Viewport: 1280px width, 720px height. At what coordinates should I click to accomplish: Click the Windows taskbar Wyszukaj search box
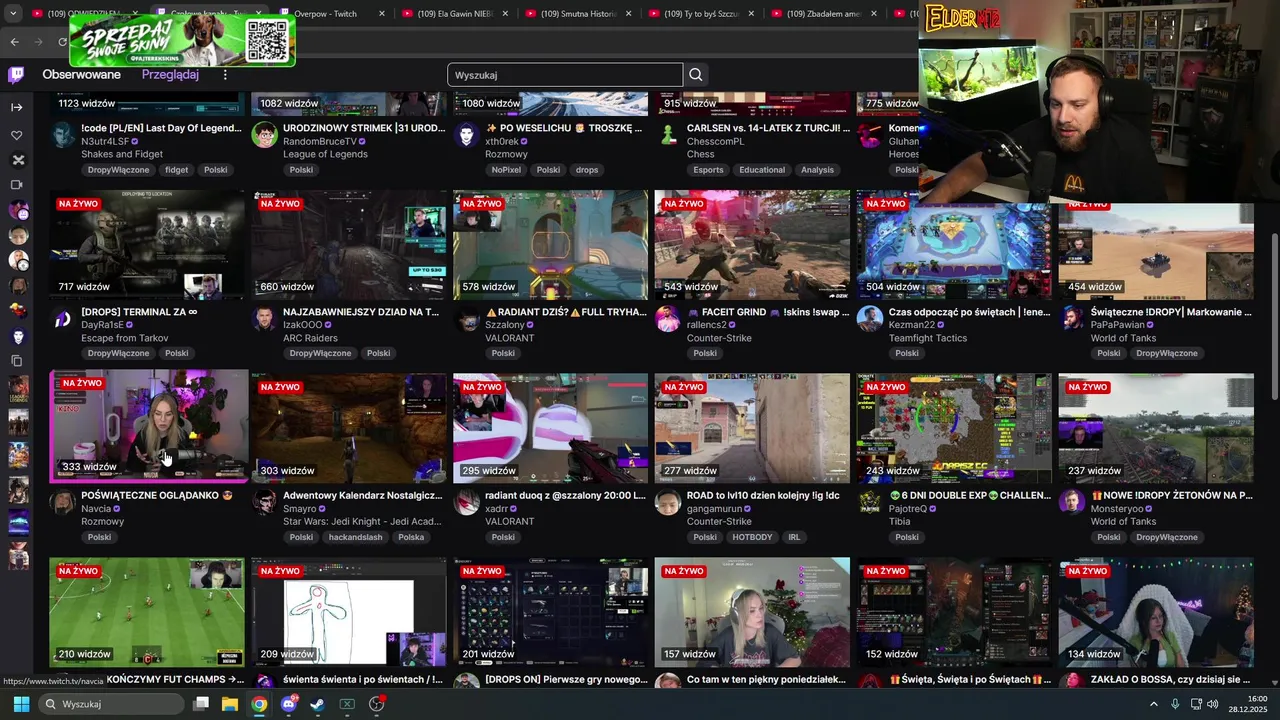pos(112,704)
